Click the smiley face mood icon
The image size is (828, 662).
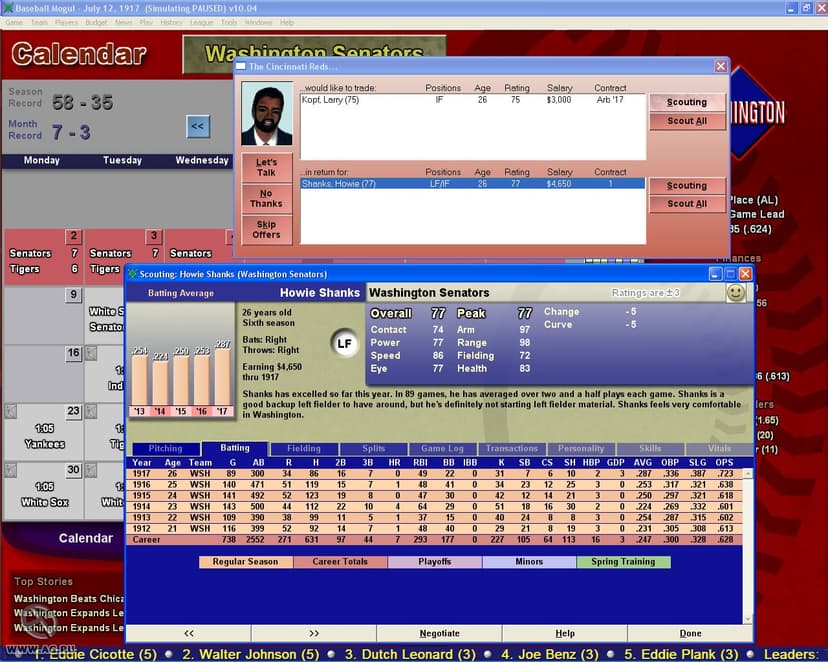pos(736,292)
